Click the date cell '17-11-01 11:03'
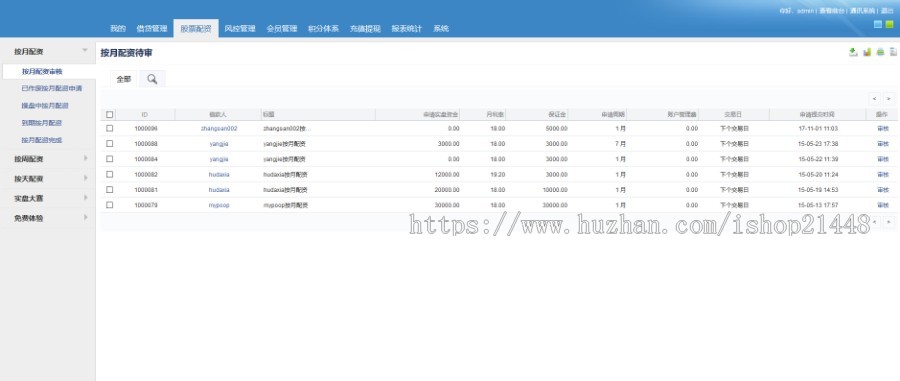The width and height of the screenshot is (900, 381). click(817, 129)
